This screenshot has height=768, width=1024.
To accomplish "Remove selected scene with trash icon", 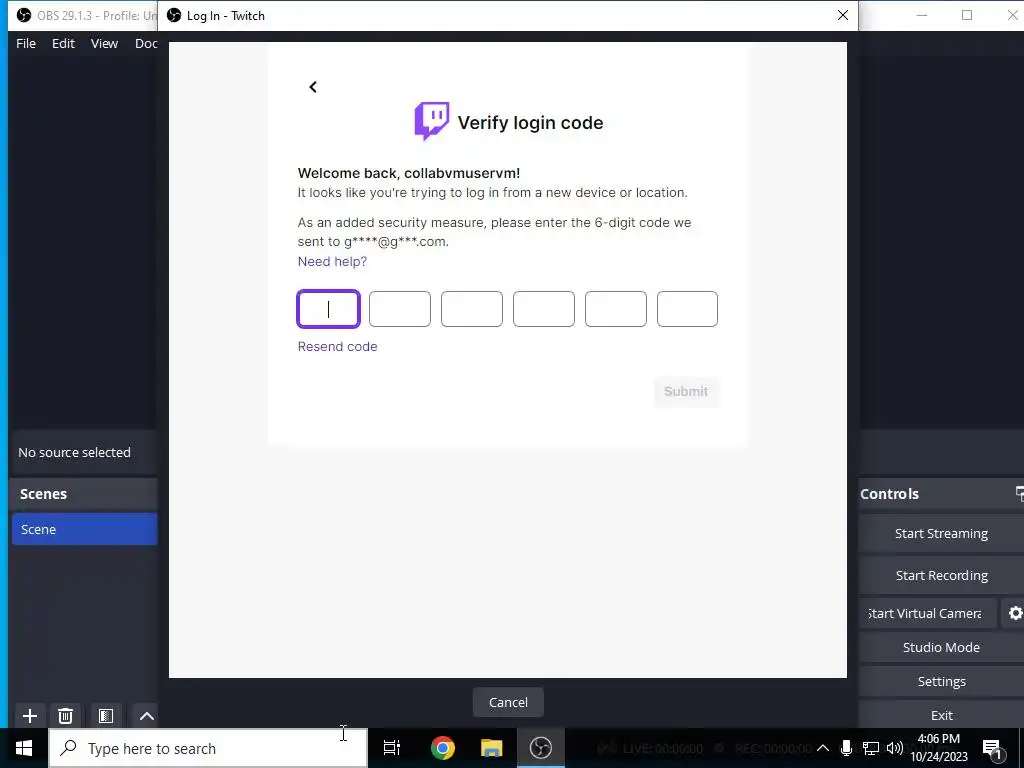I will click(x=65, y=716).
